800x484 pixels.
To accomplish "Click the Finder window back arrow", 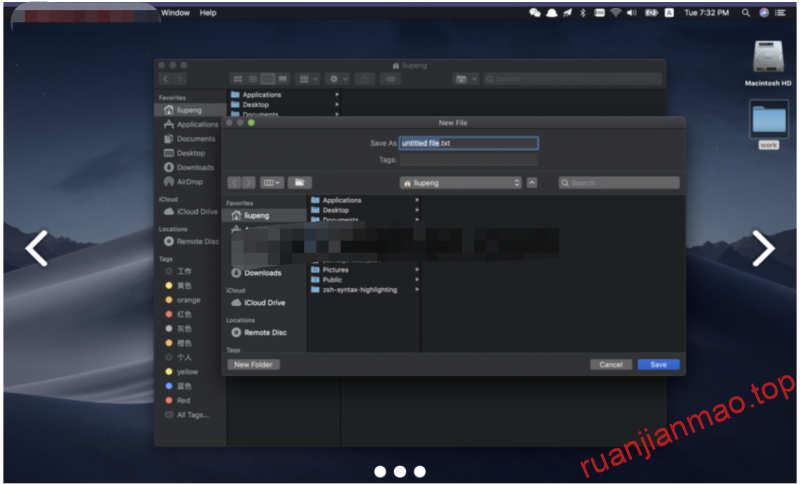I will [165, 79].
